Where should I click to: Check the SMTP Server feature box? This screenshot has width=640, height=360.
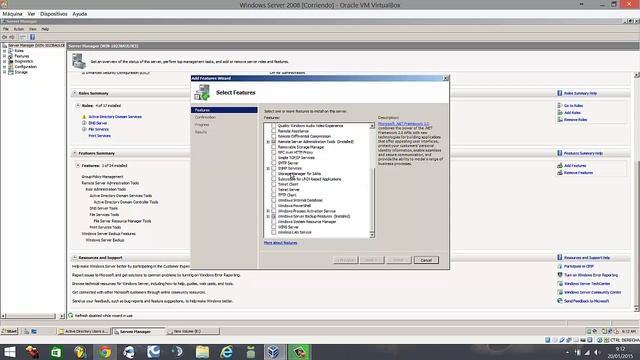coord(274,163)
